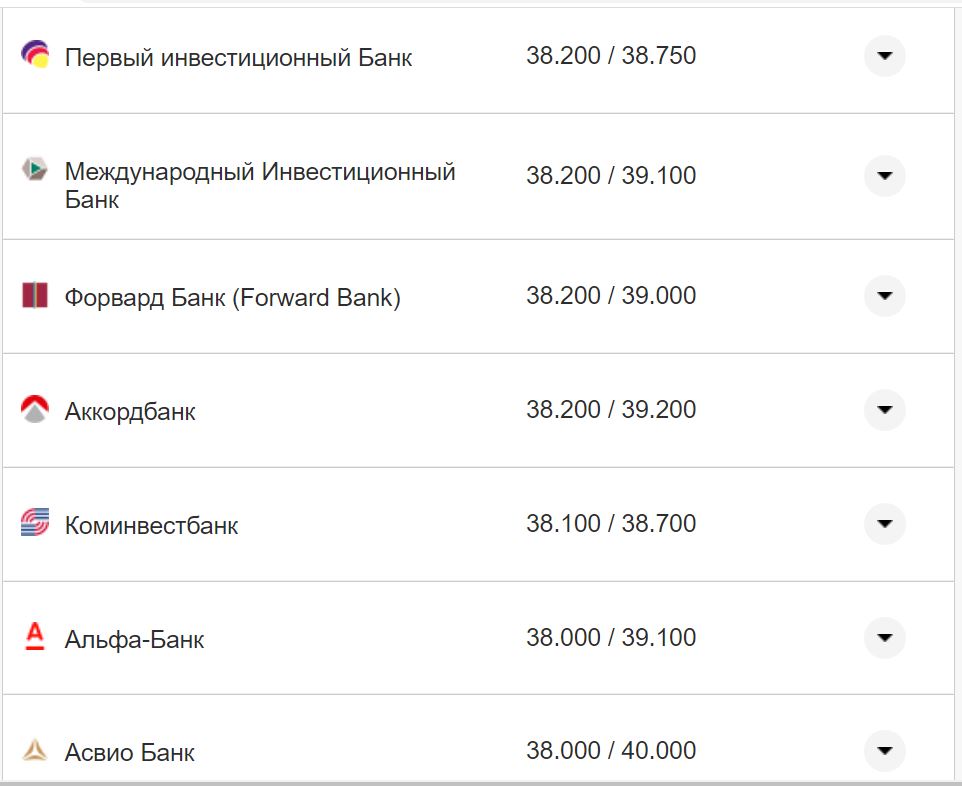Screen dimensions: 962x786
Task: Expand the Первый инвестиционный Банк rate details
Action: [x=884, y=57]
